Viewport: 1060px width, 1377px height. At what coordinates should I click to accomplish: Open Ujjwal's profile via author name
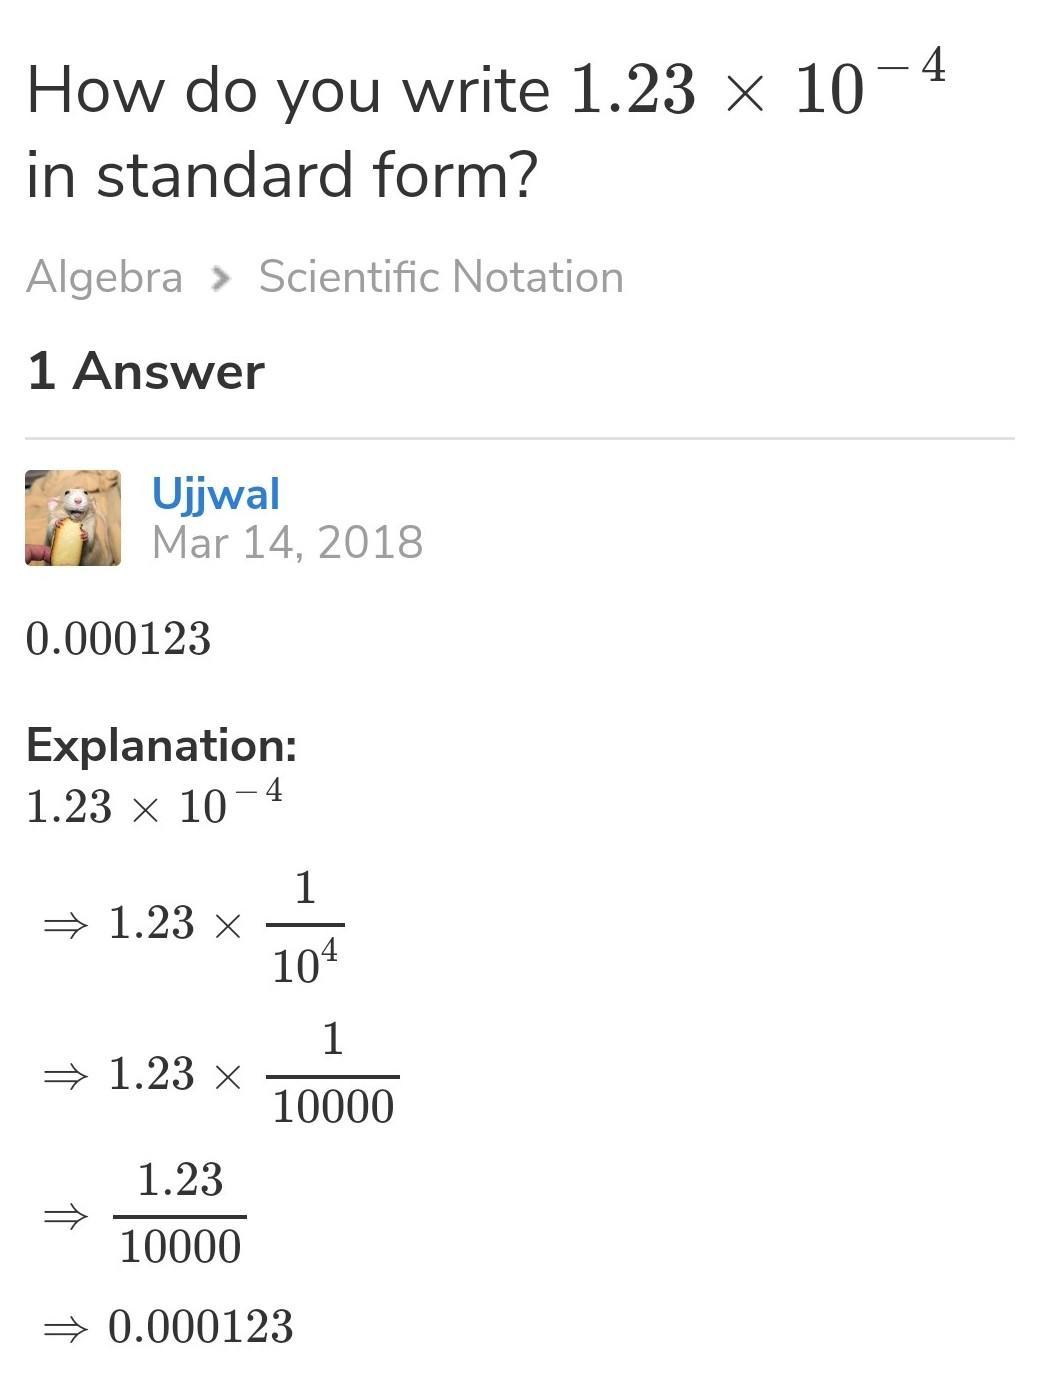coord(216,494)
